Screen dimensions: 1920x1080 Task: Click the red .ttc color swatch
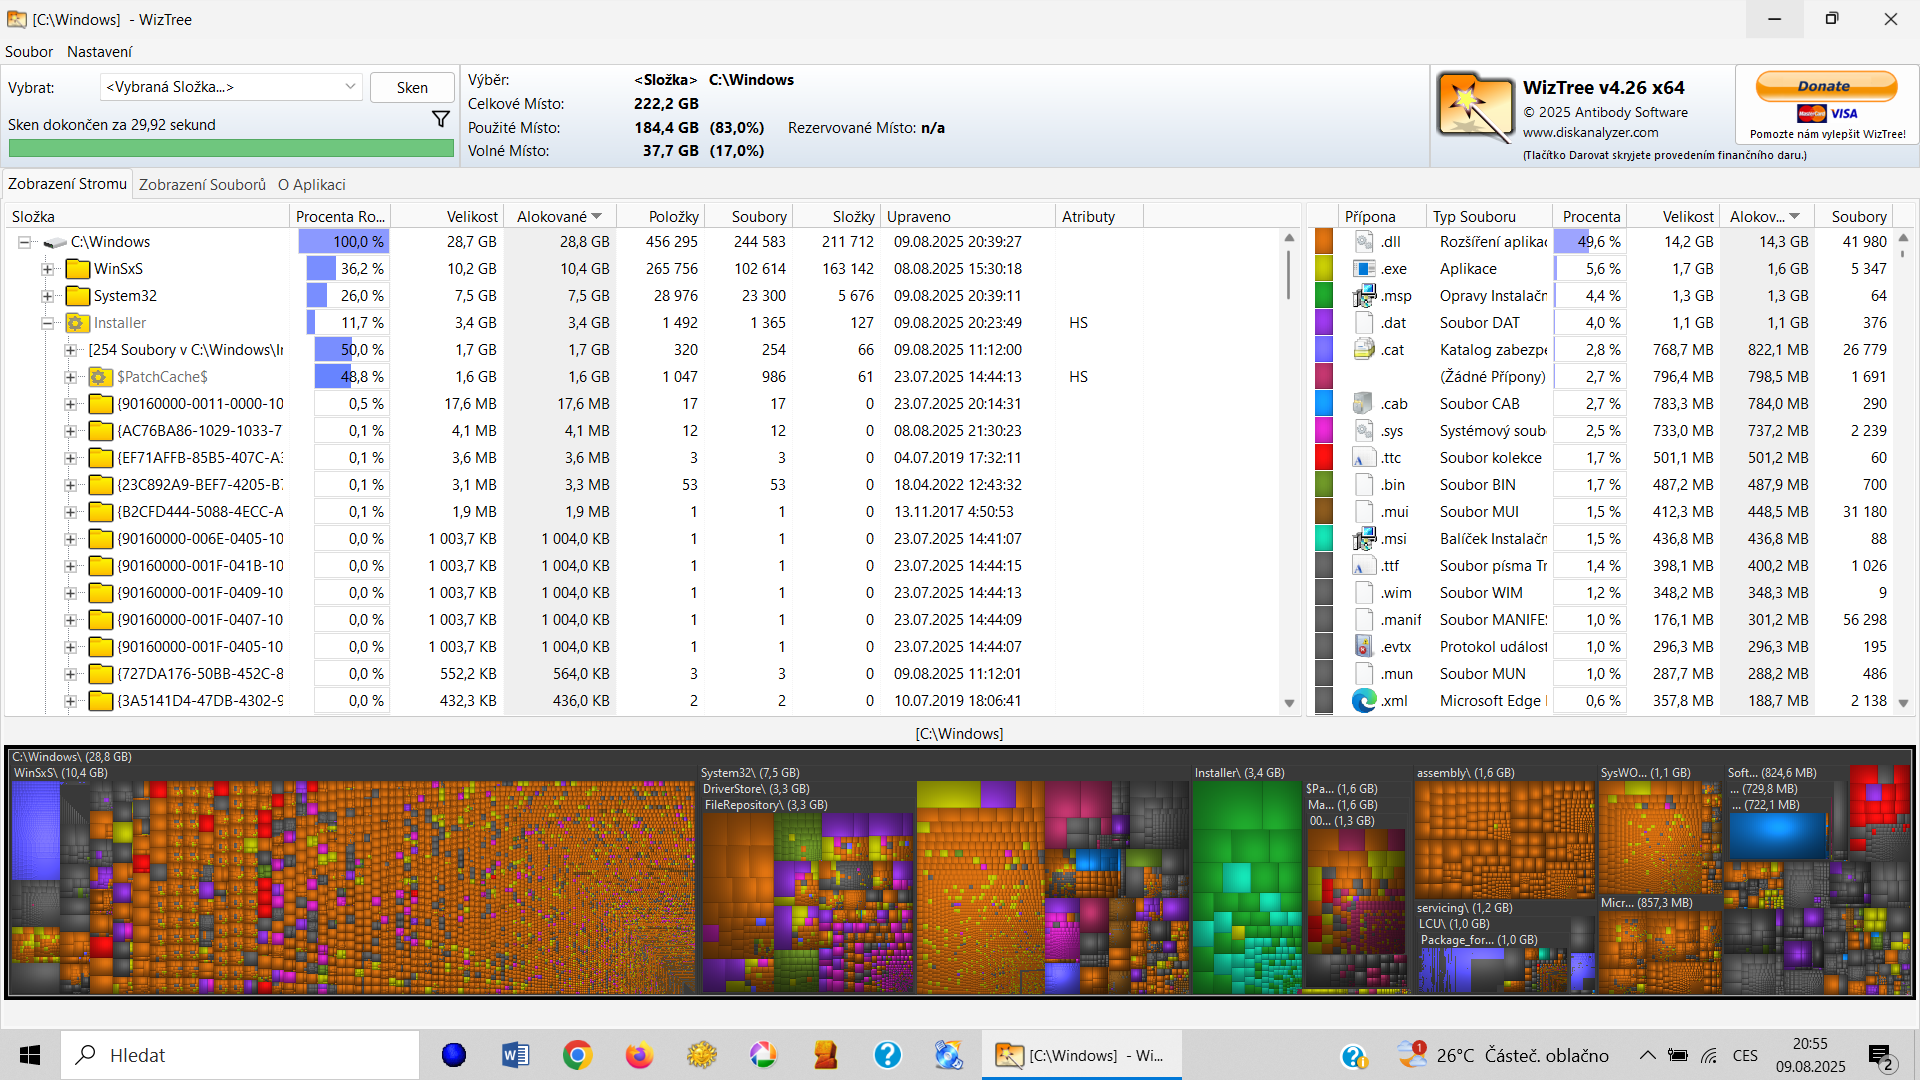[1324, 458]
